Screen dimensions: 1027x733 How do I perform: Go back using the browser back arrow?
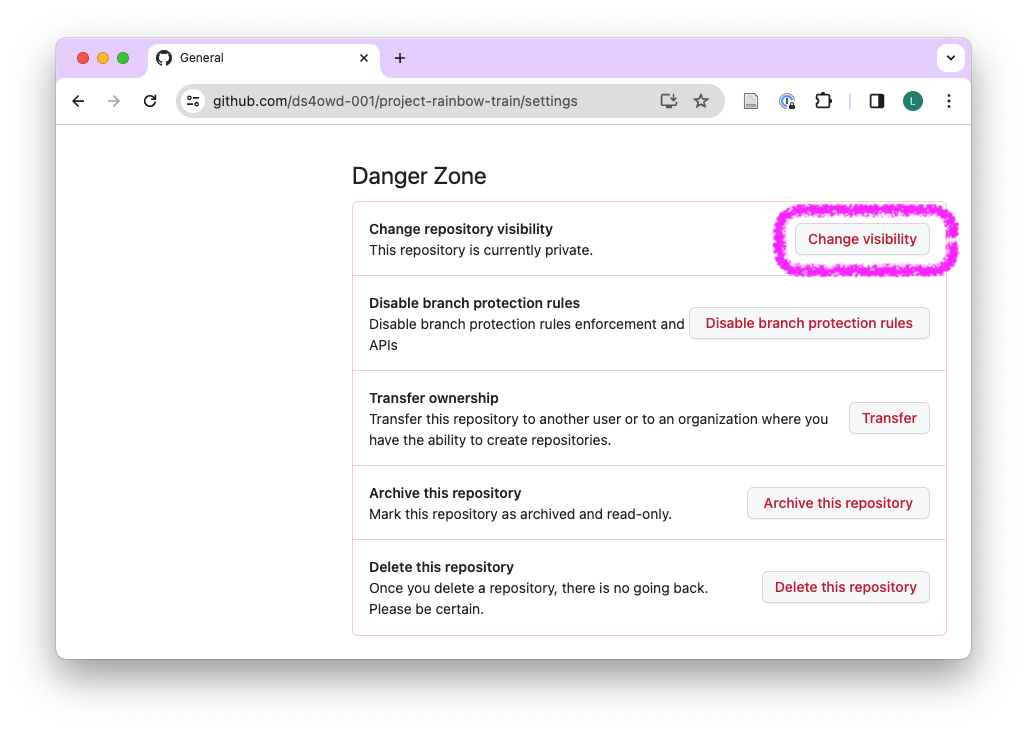tap(78, 101)
